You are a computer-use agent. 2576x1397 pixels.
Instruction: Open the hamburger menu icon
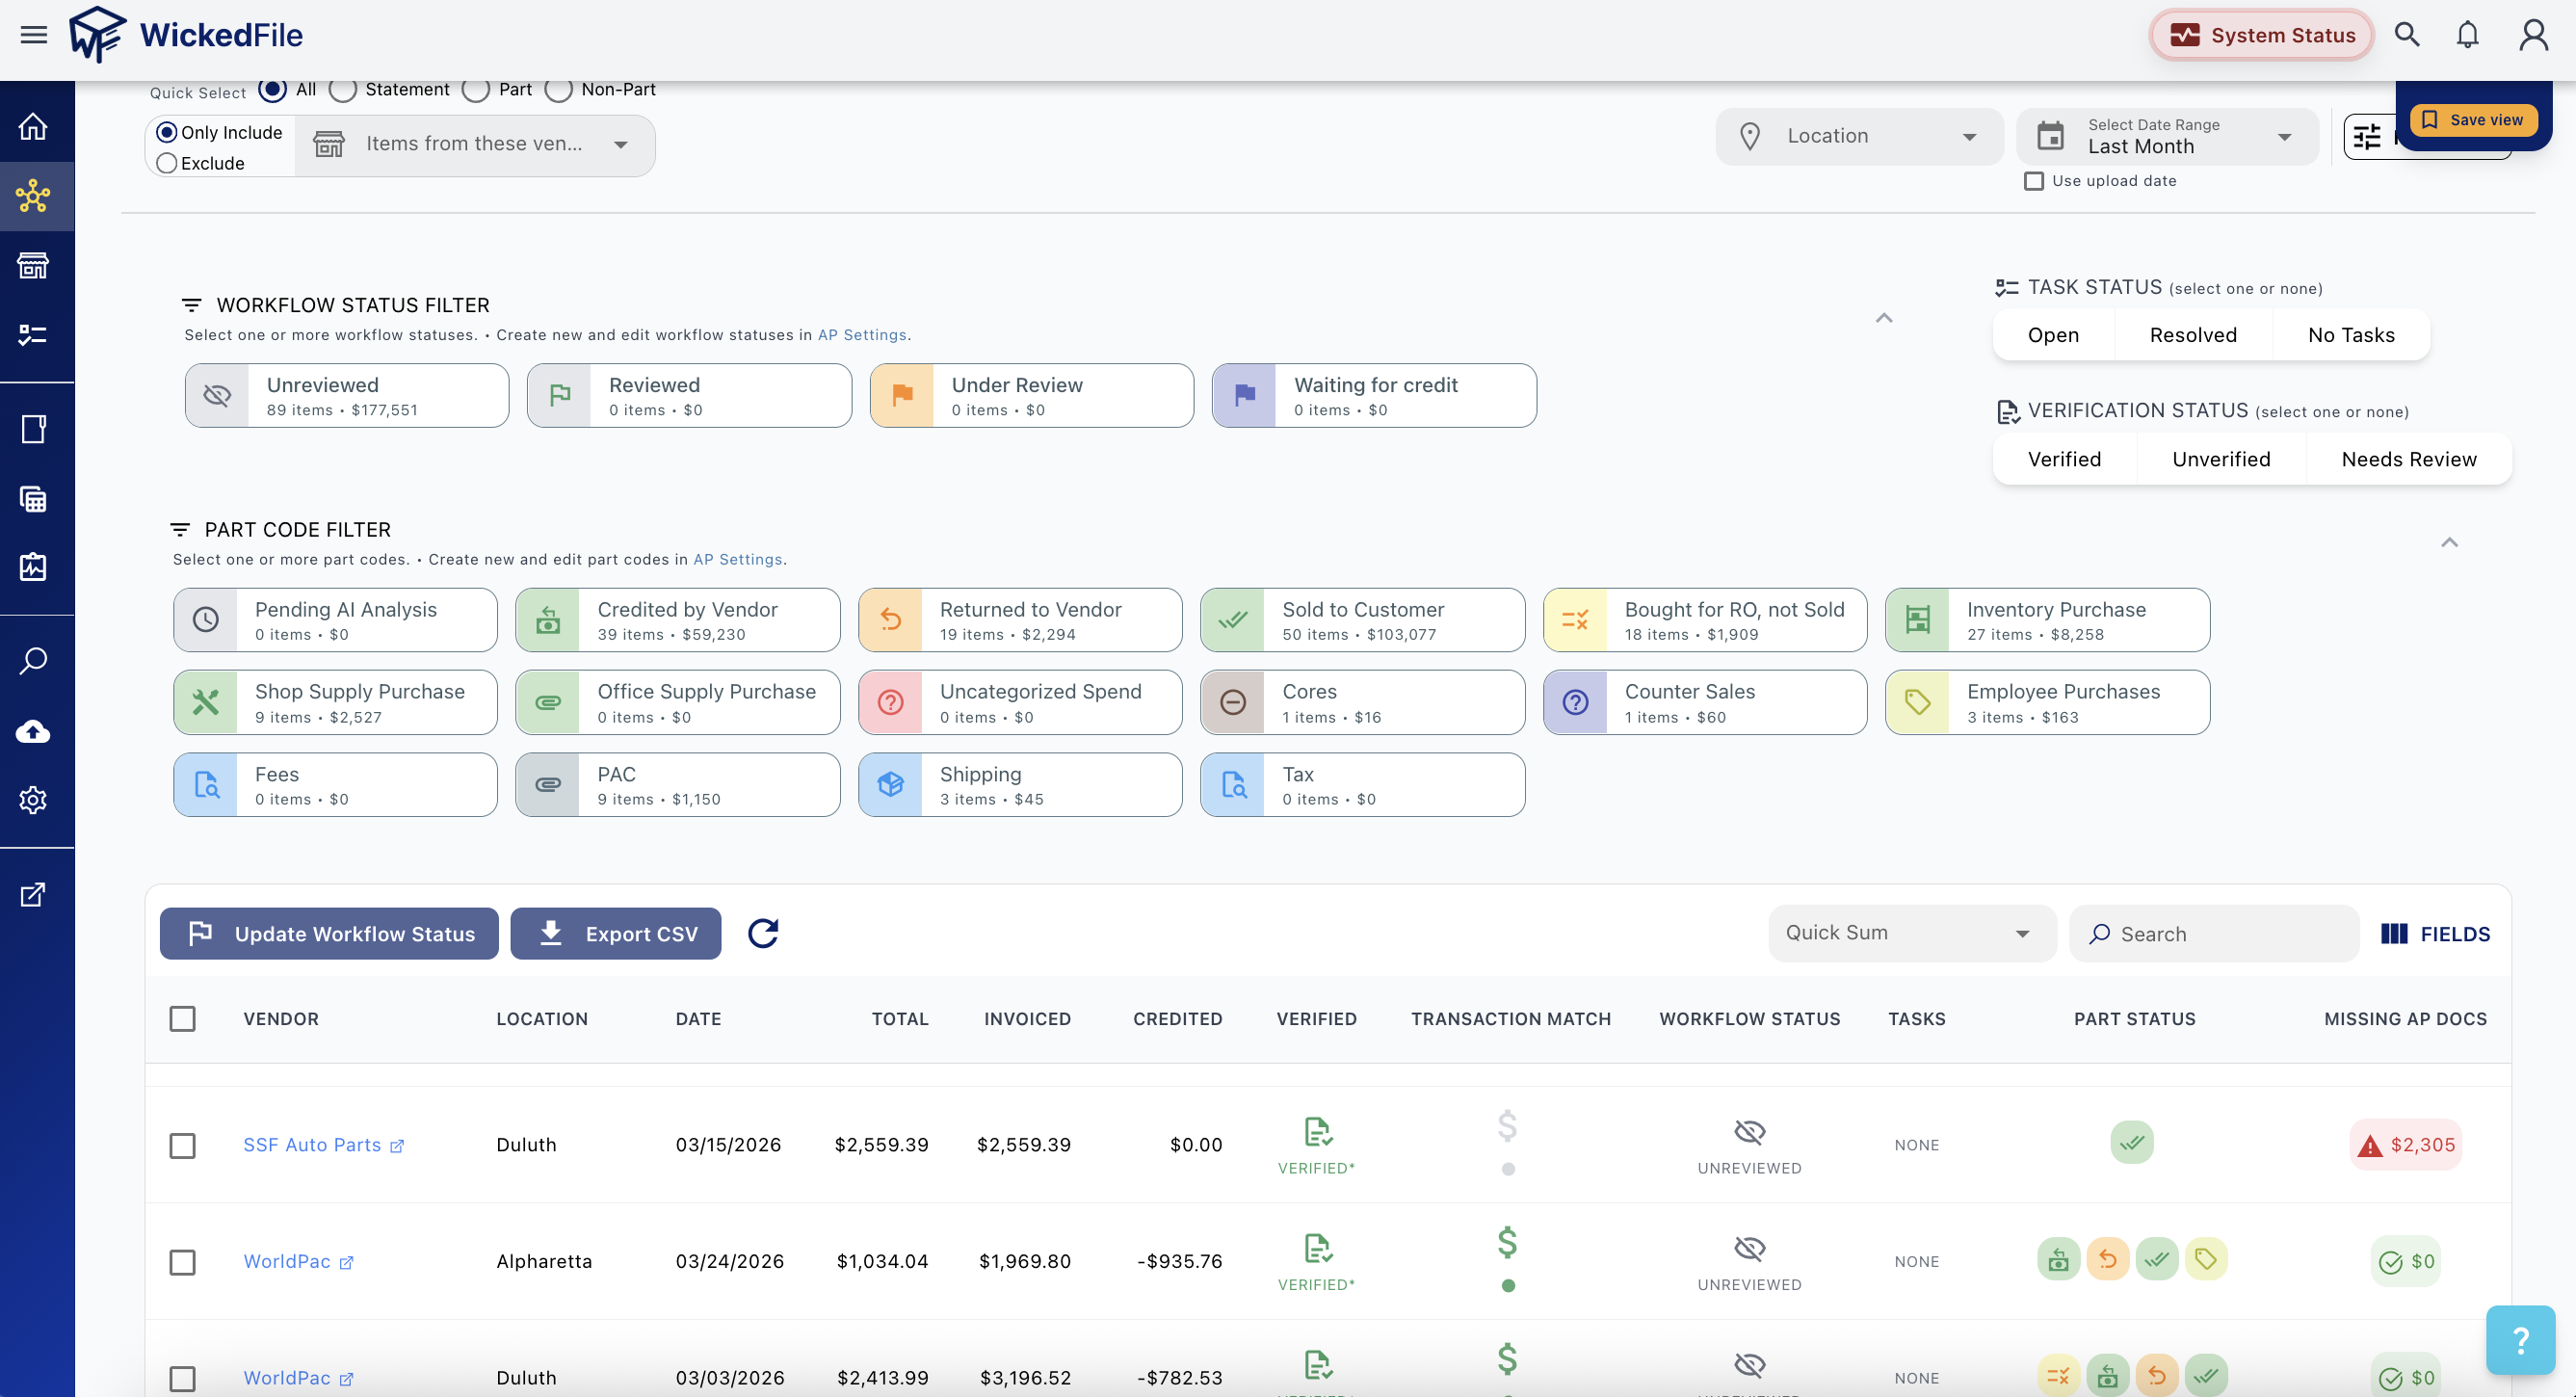tap(34, 36)
